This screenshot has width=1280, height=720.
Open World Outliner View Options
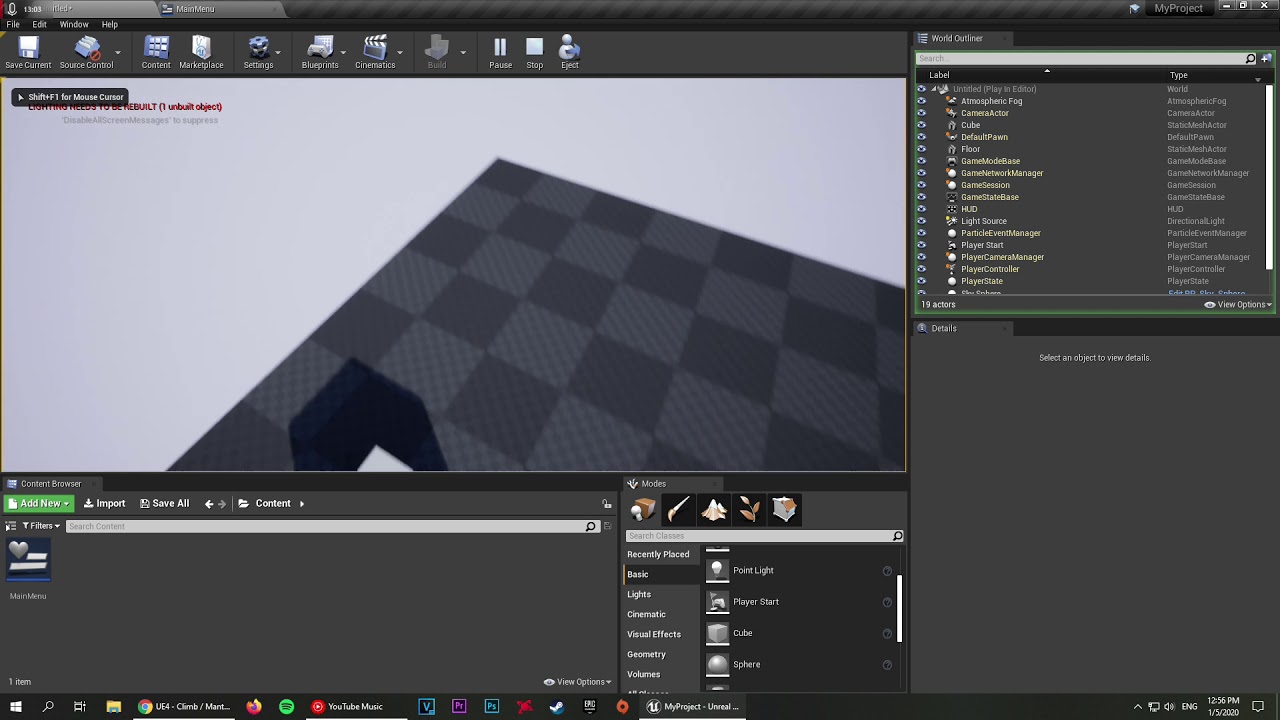click(1238, 305)
